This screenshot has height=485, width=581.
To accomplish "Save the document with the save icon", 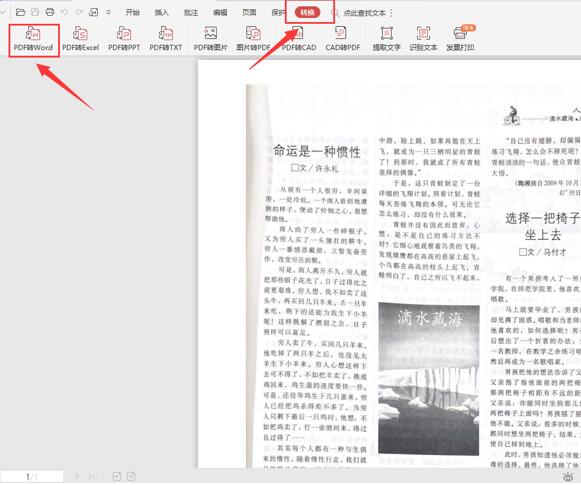I will pos(35,13).
